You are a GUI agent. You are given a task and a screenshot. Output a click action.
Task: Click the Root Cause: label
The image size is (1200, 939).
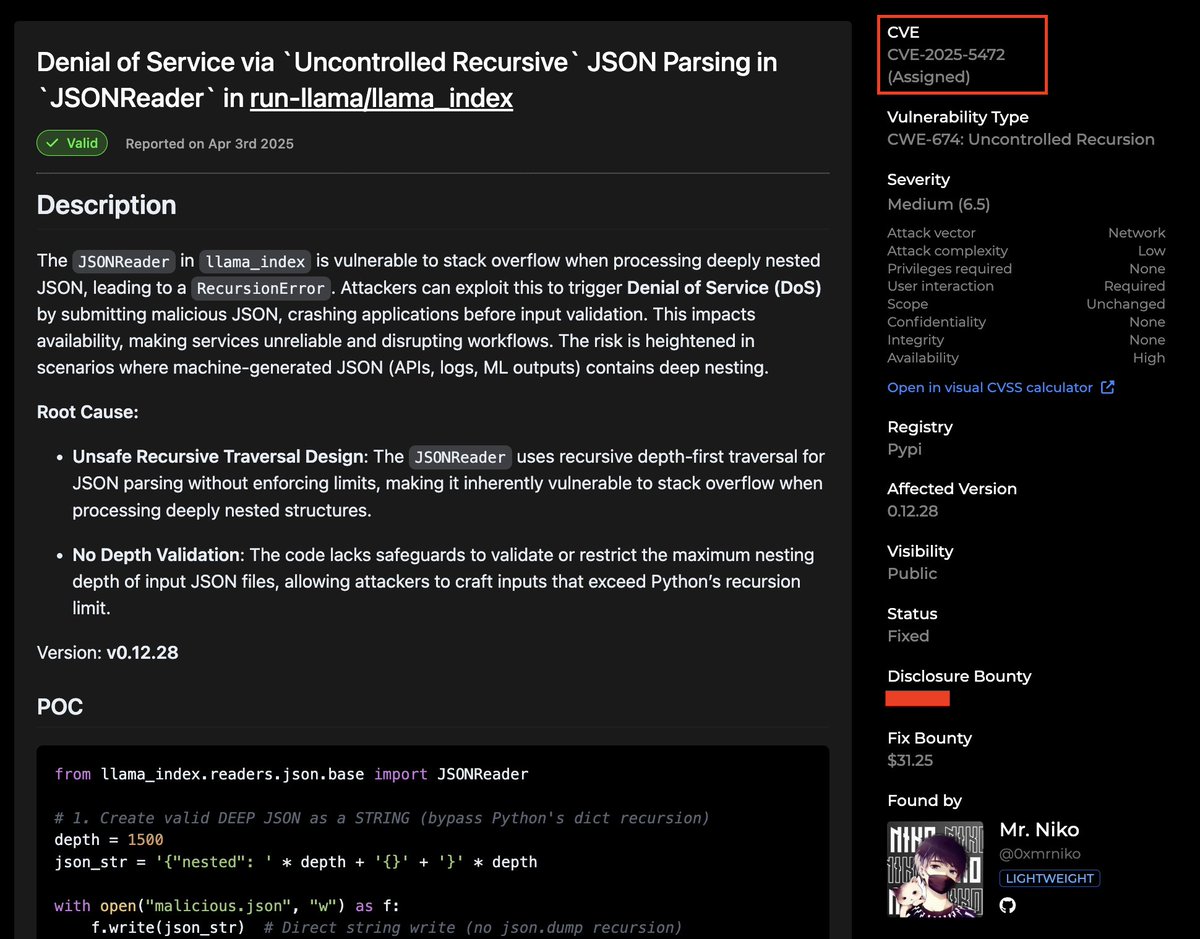coord(87,412)
